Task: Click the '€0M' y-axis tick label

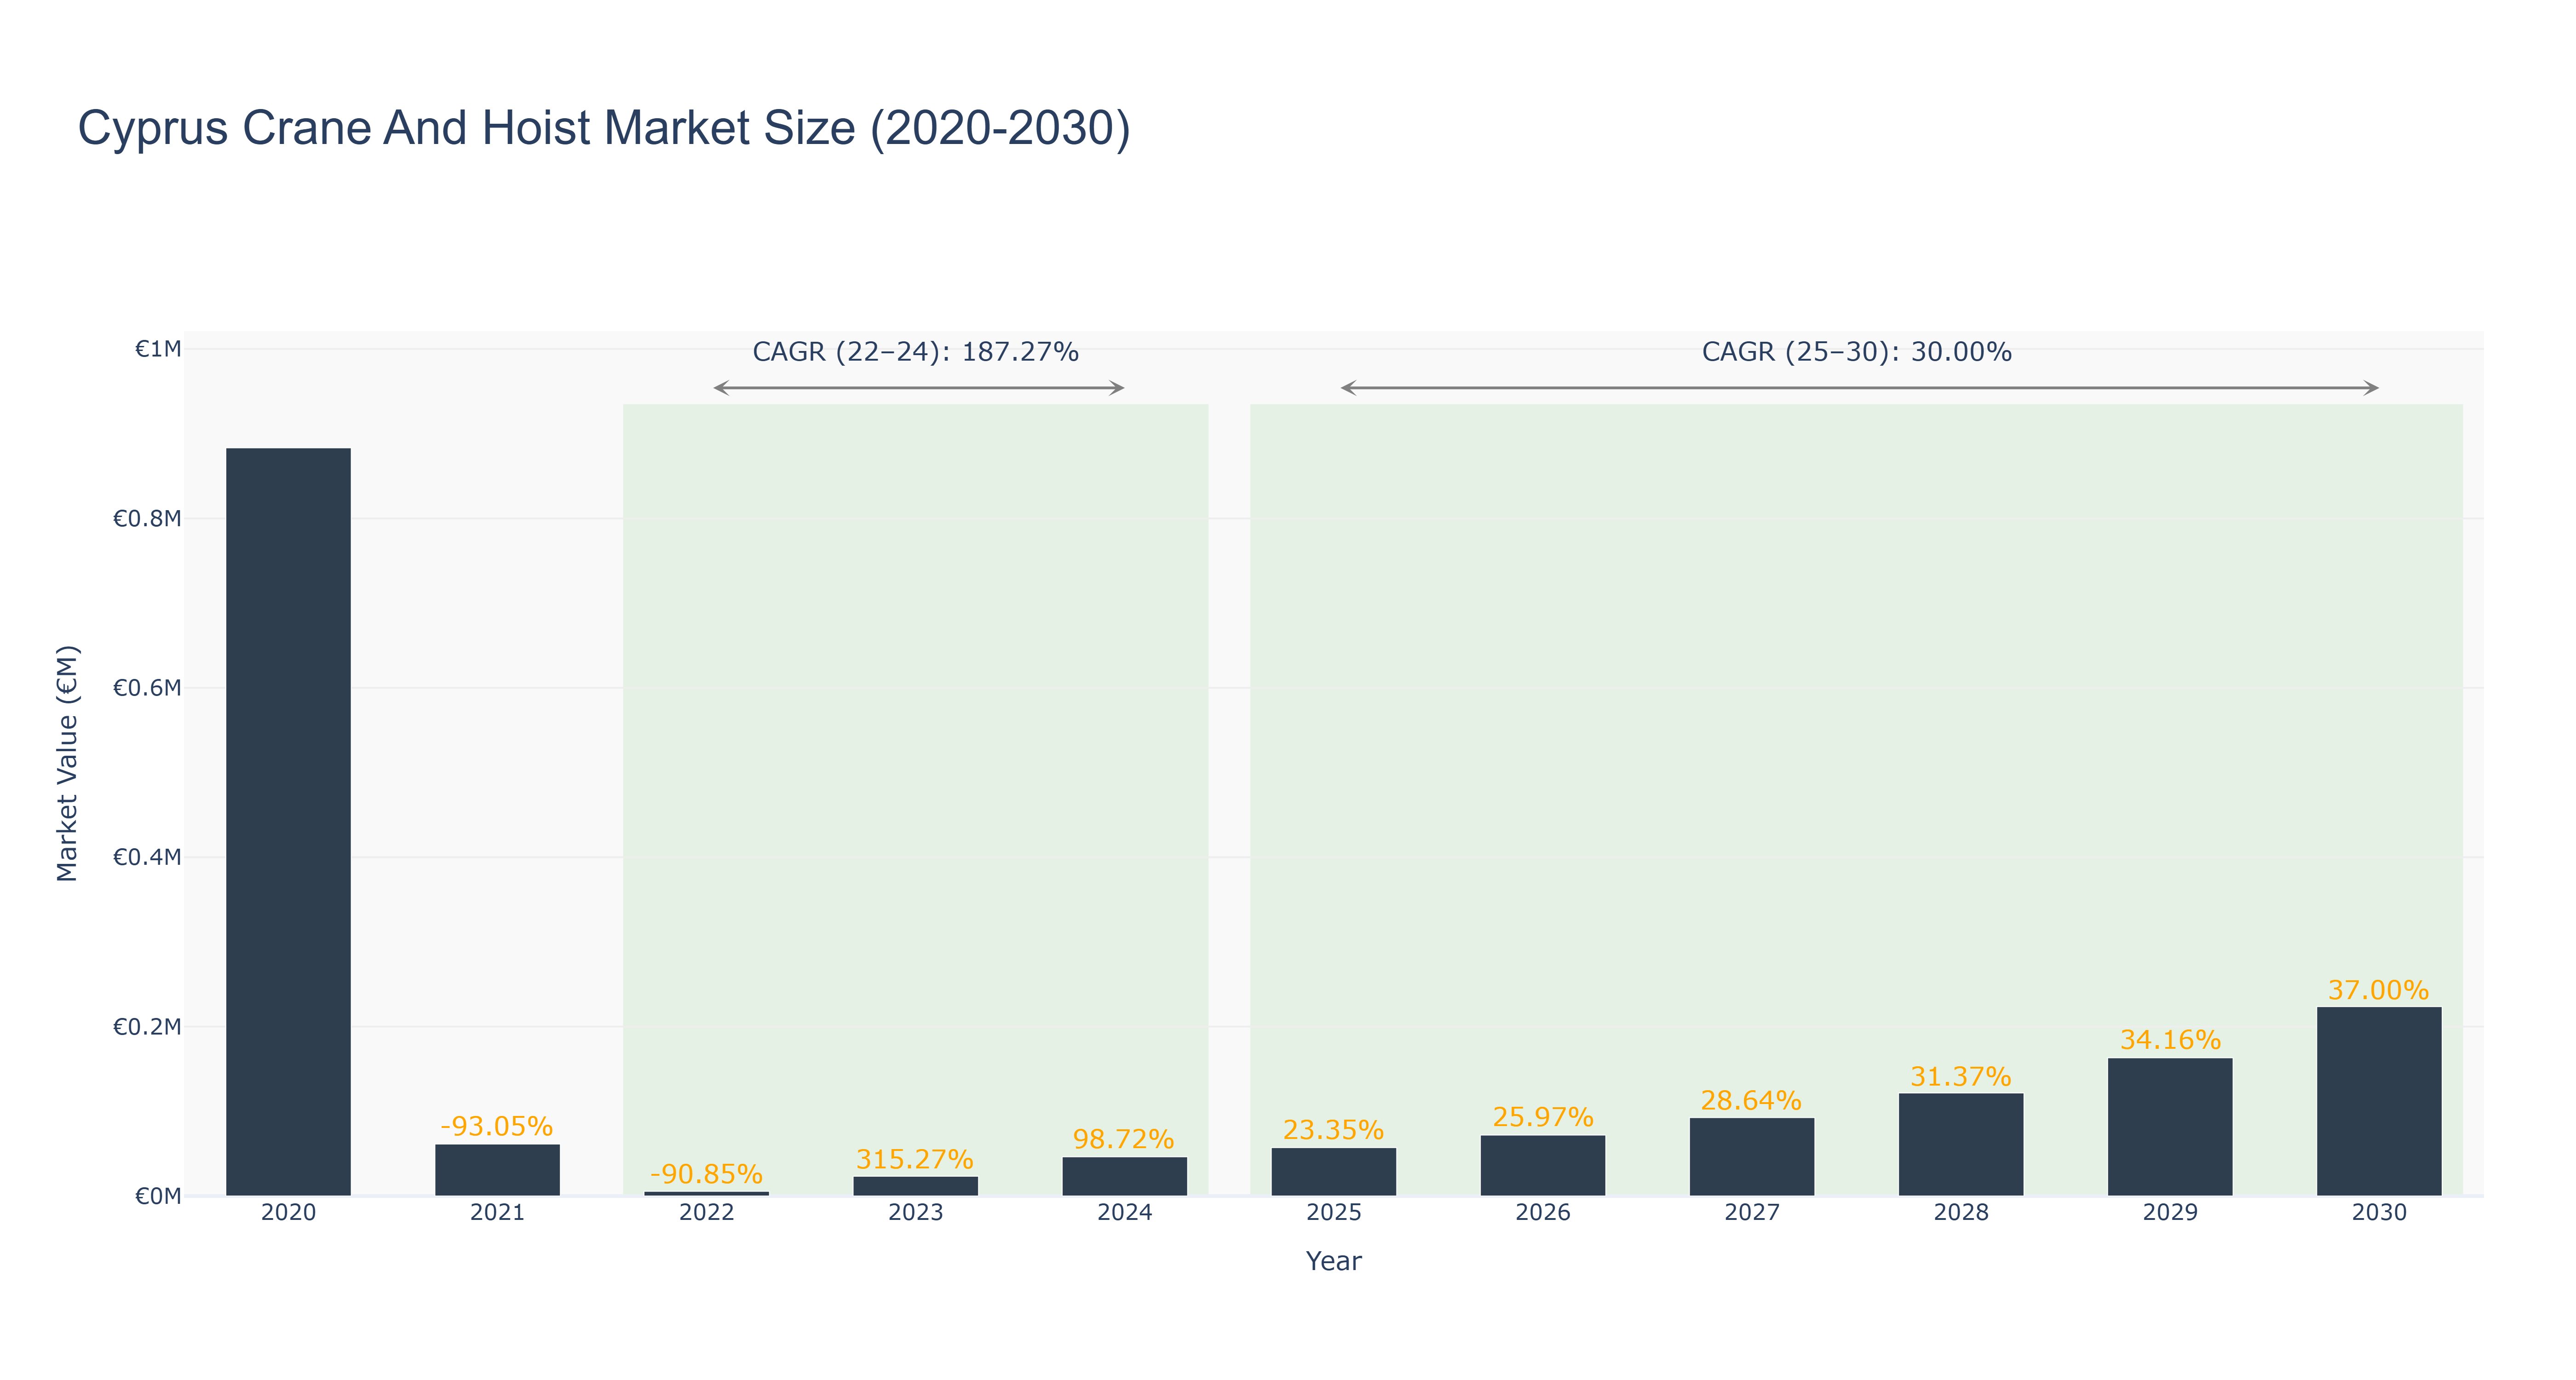Action: point(158,1196)
